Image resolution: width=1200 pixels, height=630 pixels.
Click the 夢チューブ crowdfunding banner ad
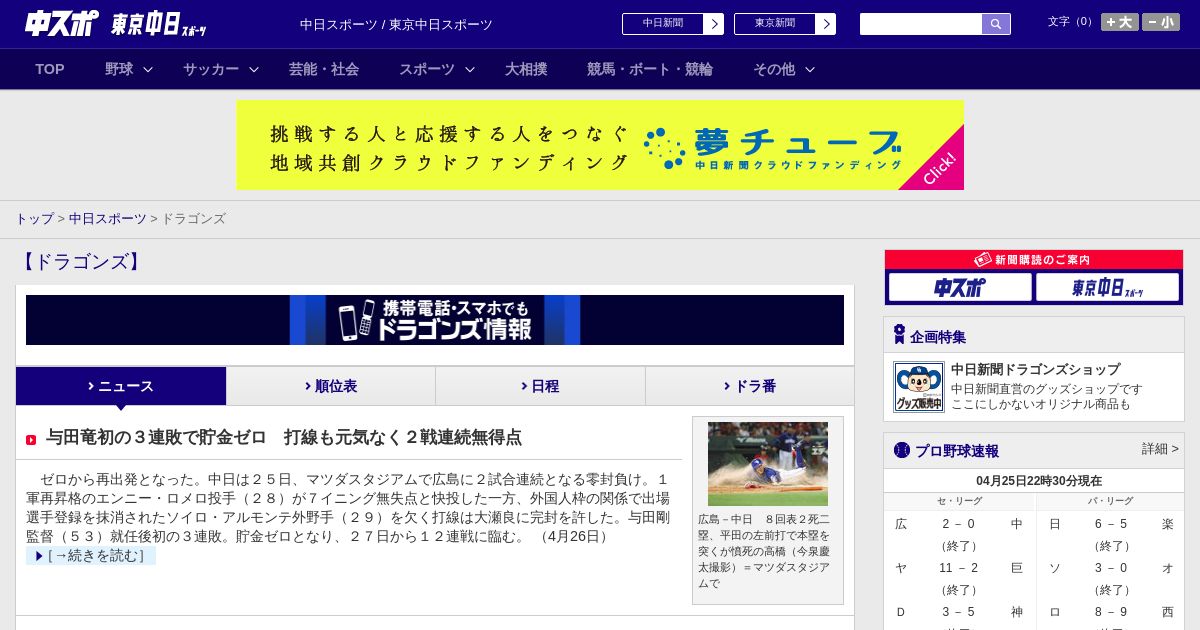tap(600, 145)
